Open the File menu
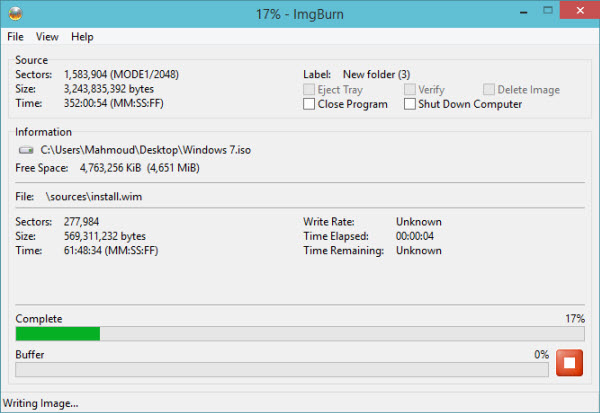Image resolution: width=600 pixels, height=413 pixels. point(15,37)
